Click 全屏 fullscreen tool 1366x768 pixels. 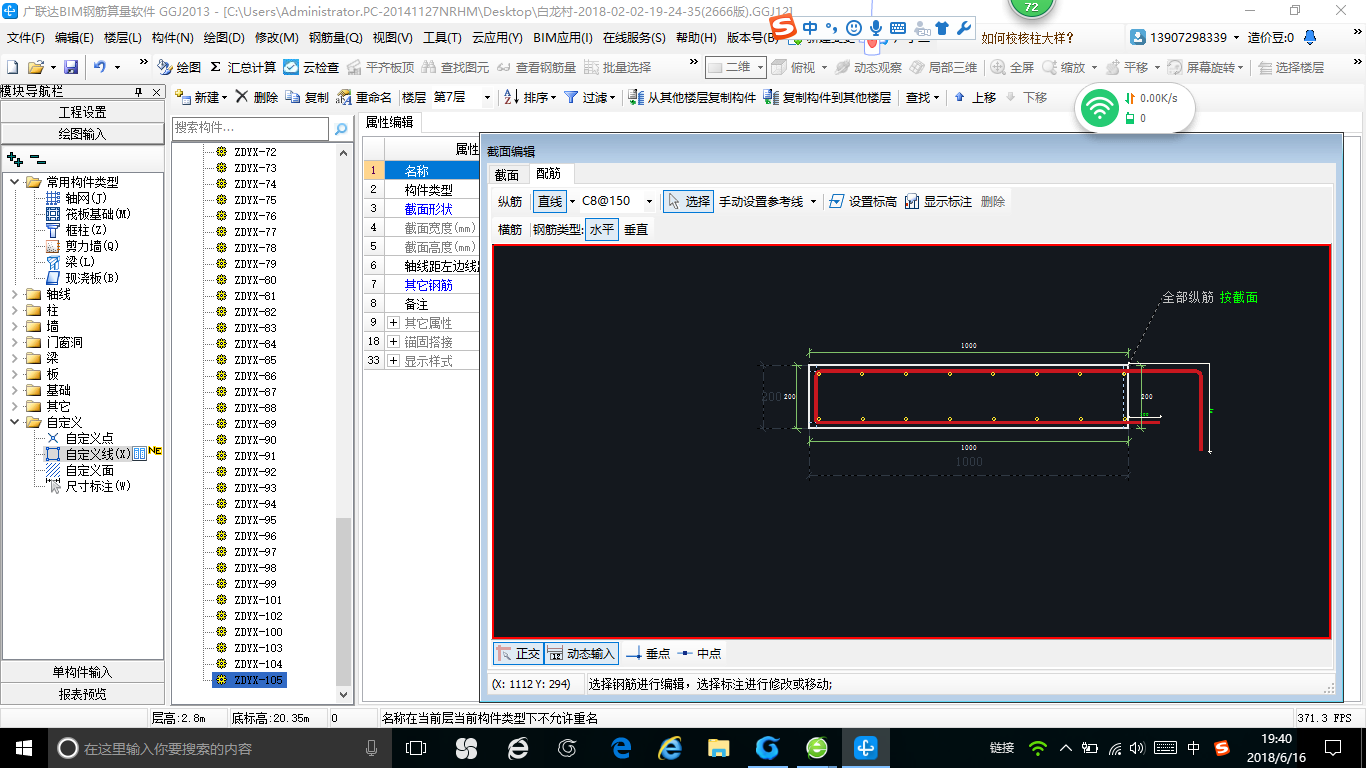pyautogui.click(x=1012, y=67)
